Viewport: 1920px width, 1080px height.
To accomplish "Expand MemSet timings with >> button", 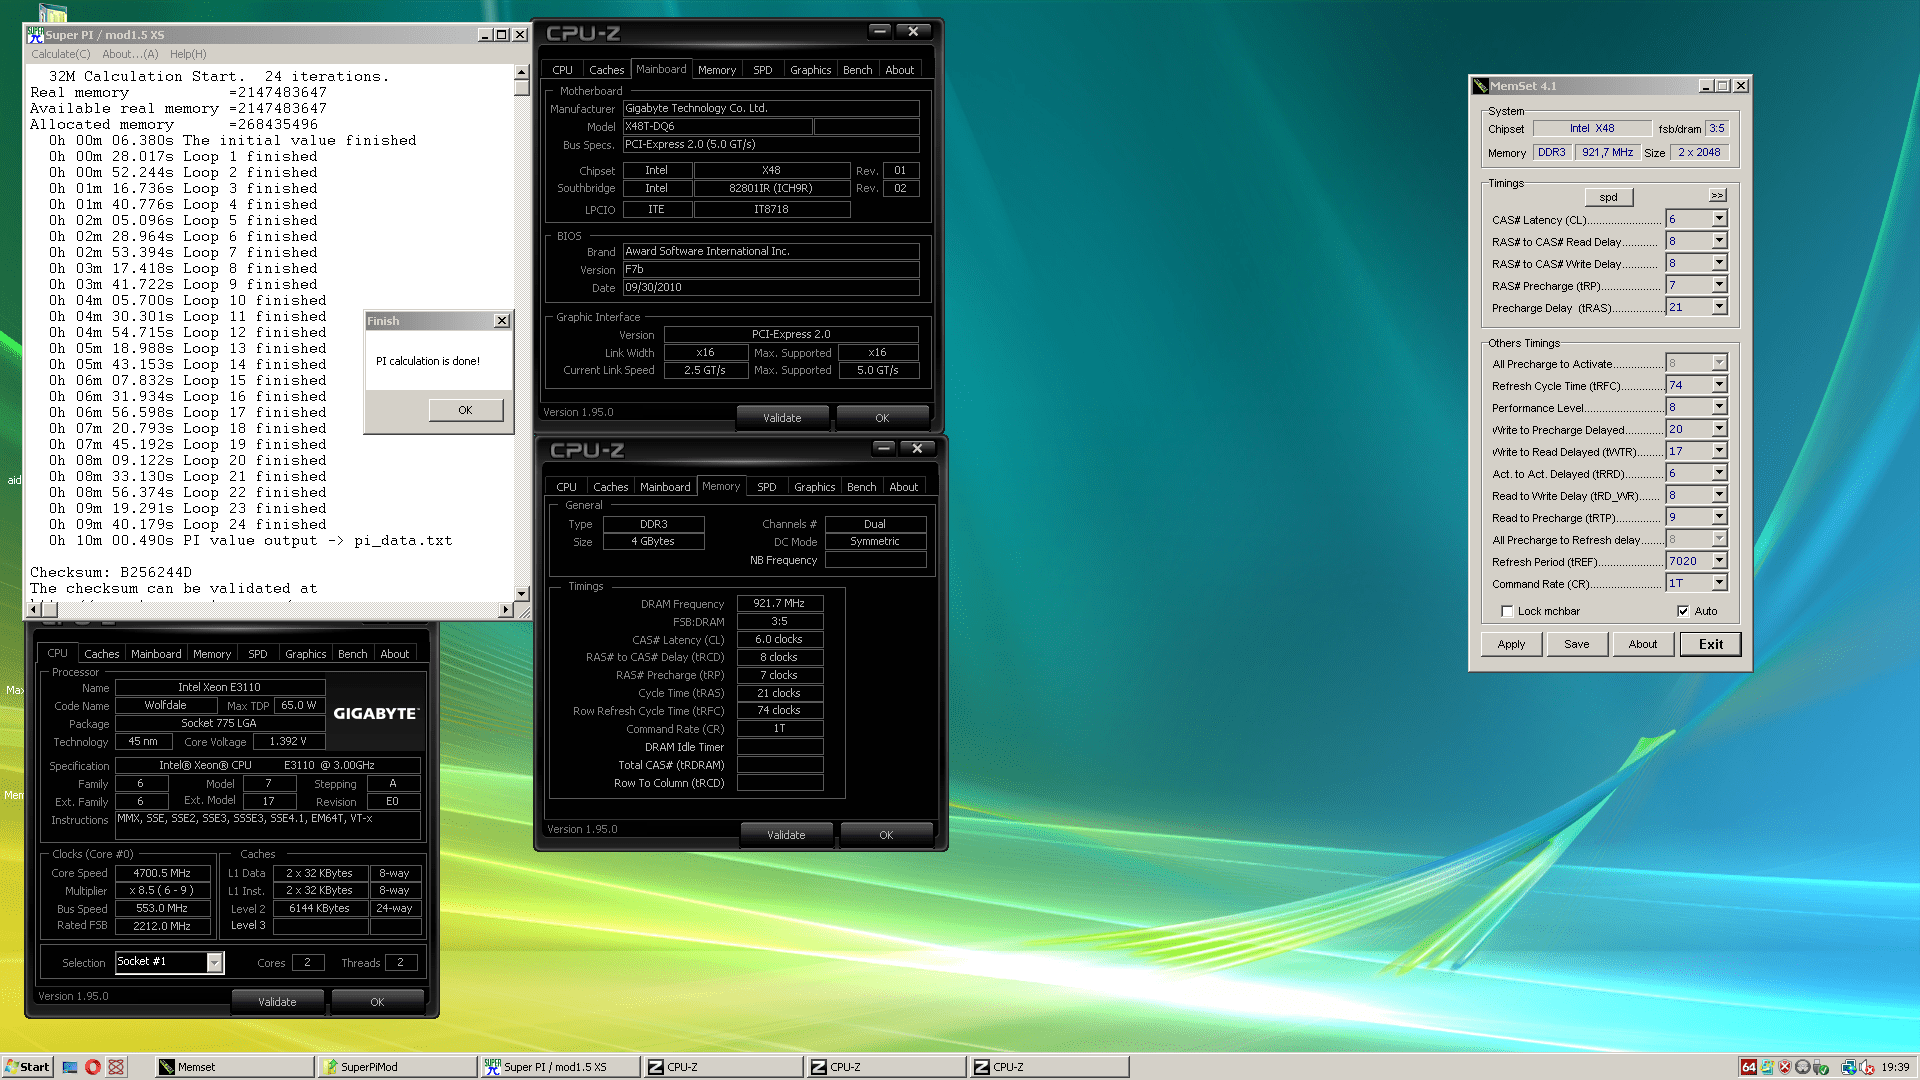I will coord(1717,196).
